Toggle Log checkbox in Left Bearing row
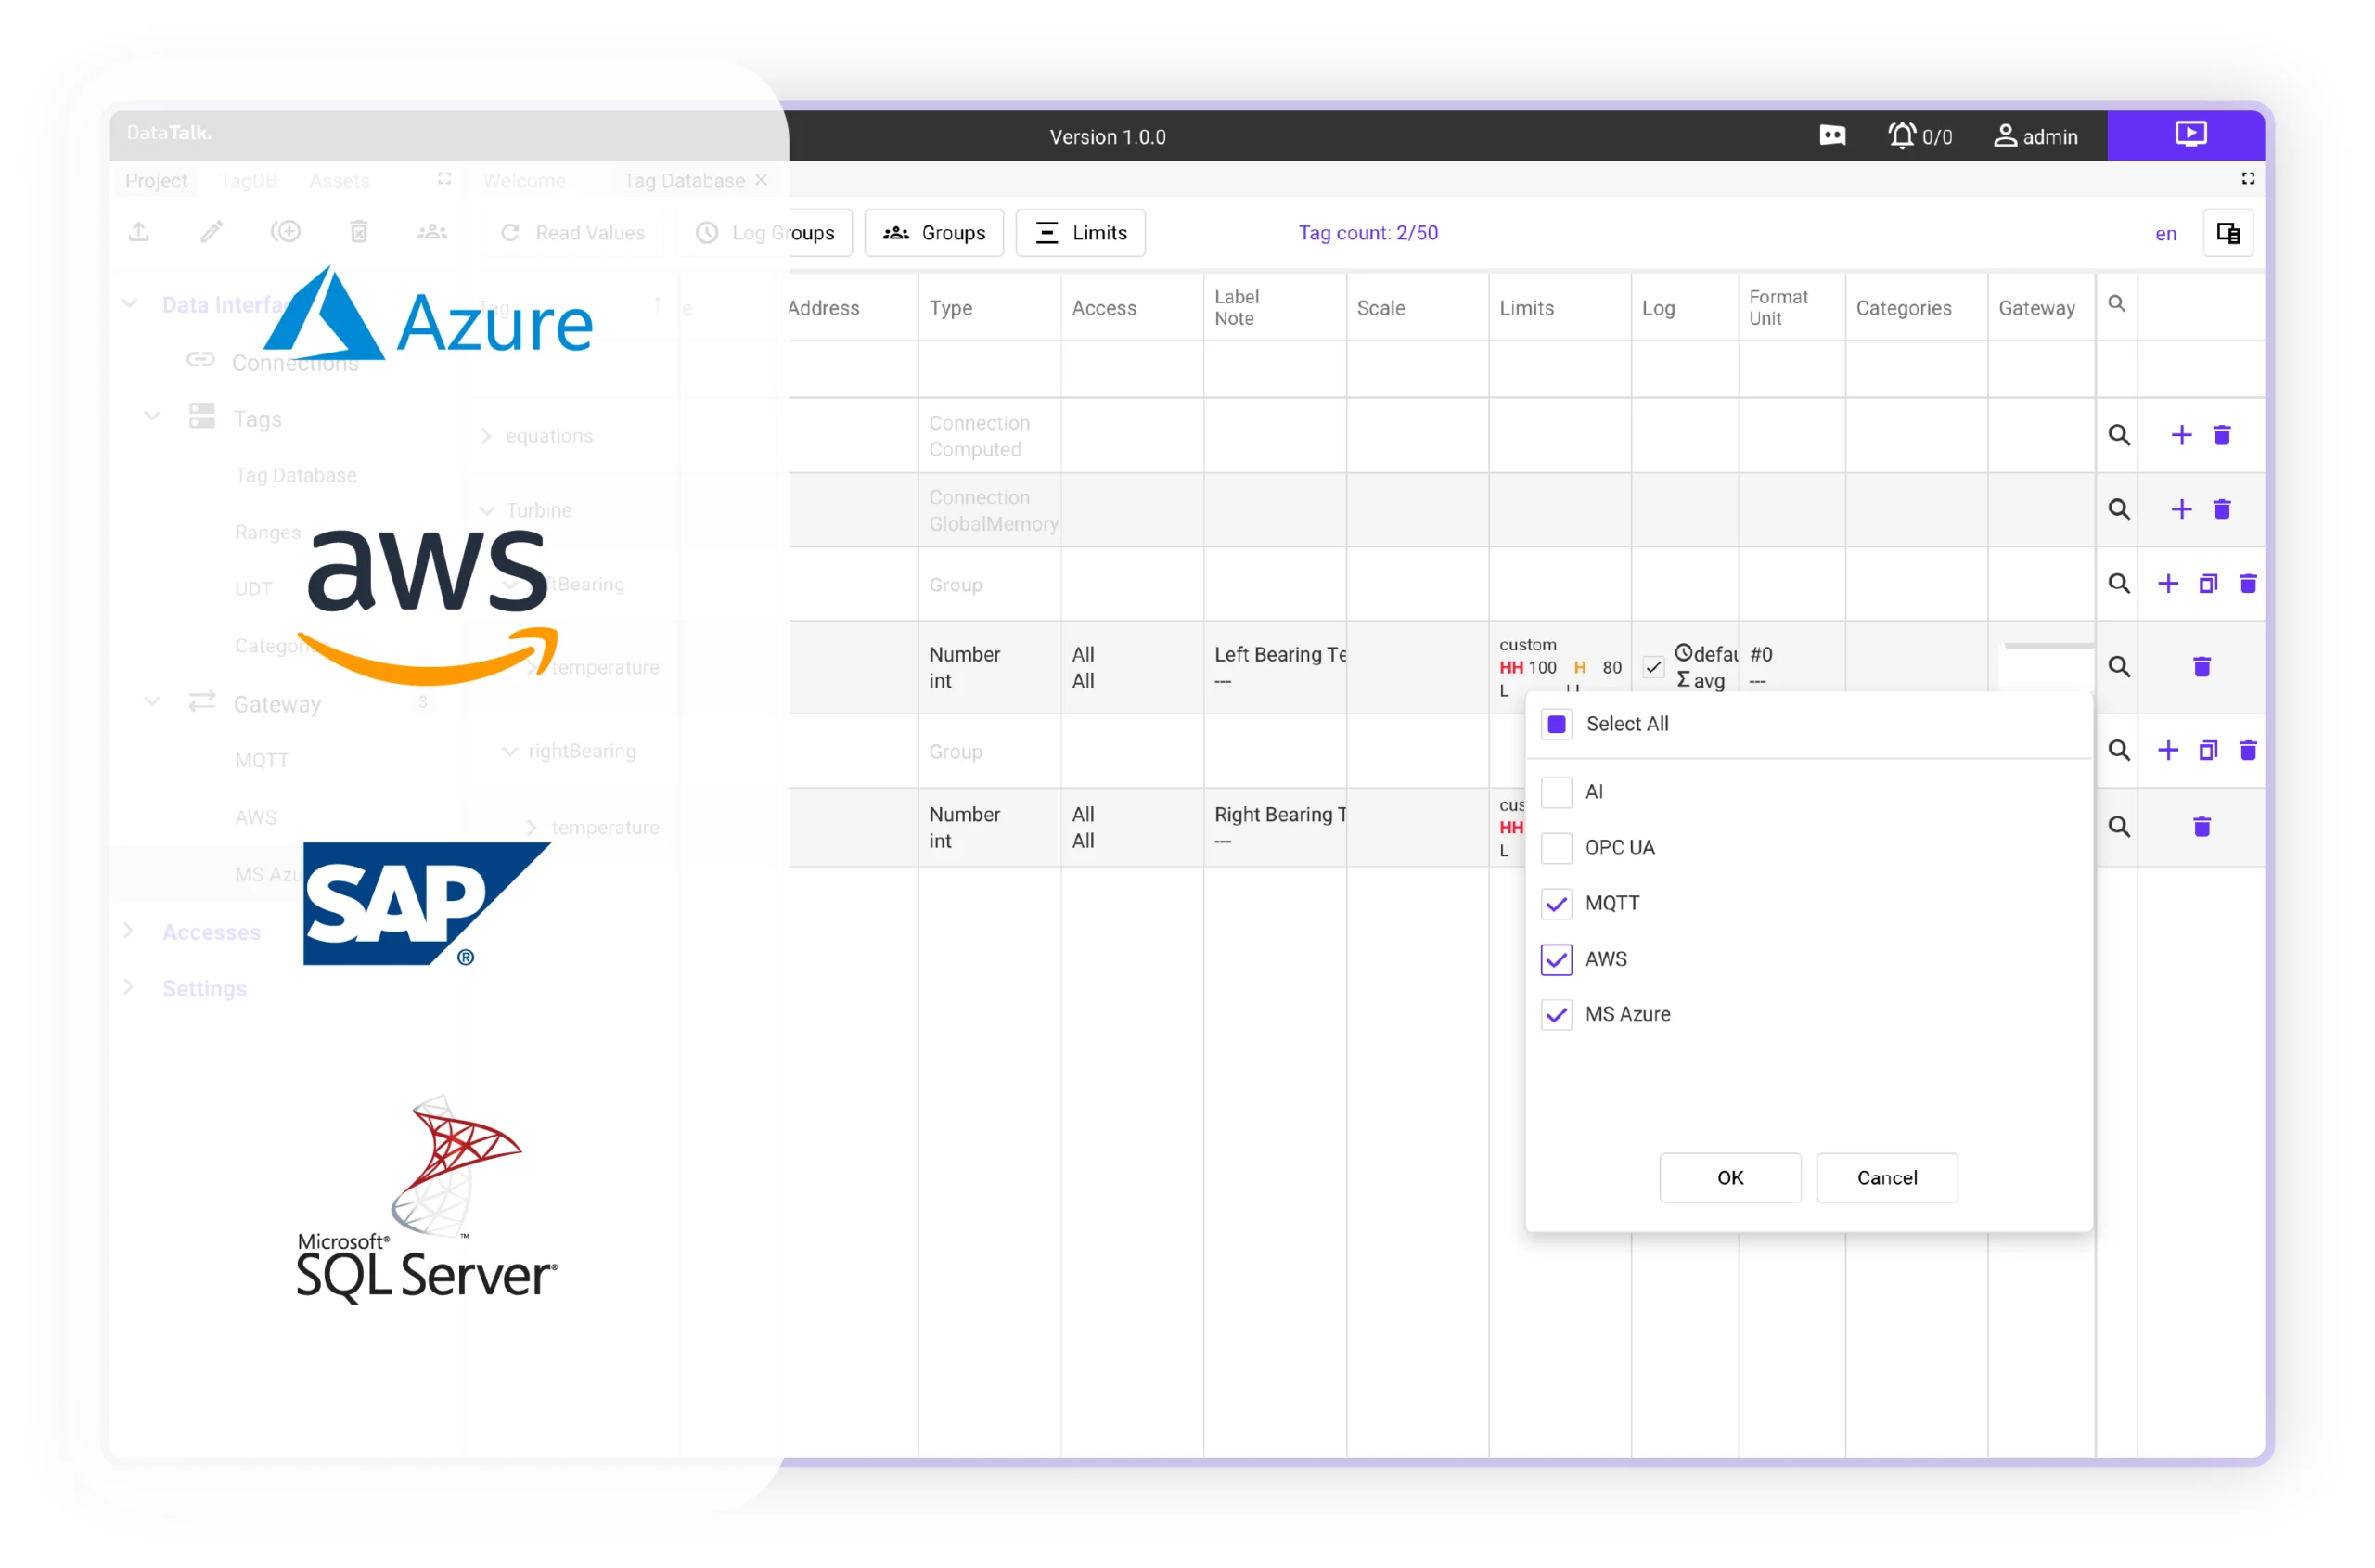Image resolution: width=2375 pixels, height=1568 pixels. click(x=1653, y=667)
